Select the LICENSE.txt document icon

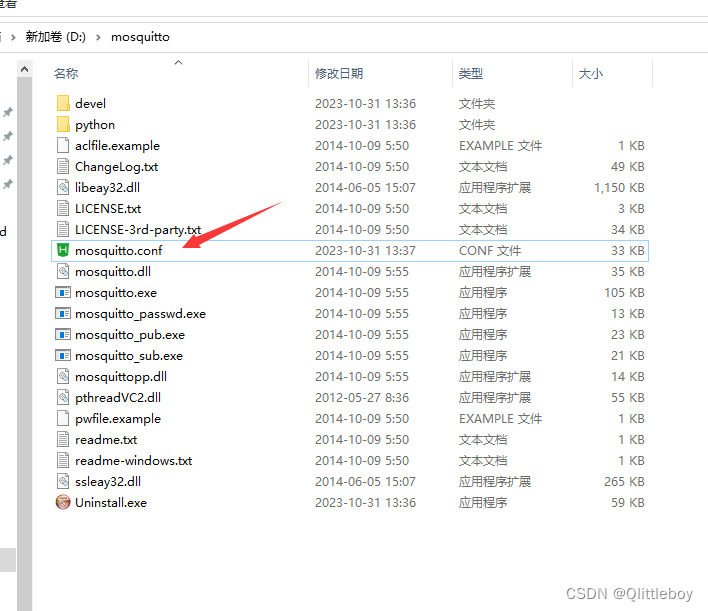tap(63, 209)
